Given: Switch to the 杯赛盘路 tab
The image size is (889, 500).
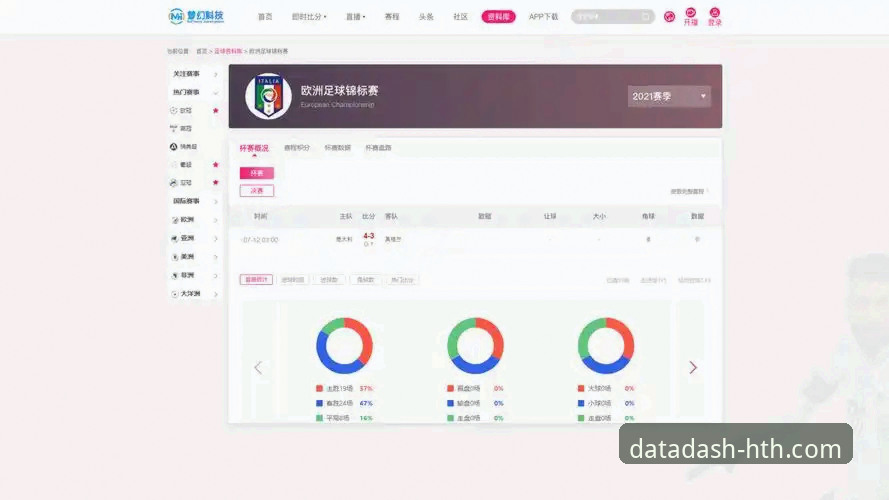Looking at the screenshot, I should [x=378, y=148].
